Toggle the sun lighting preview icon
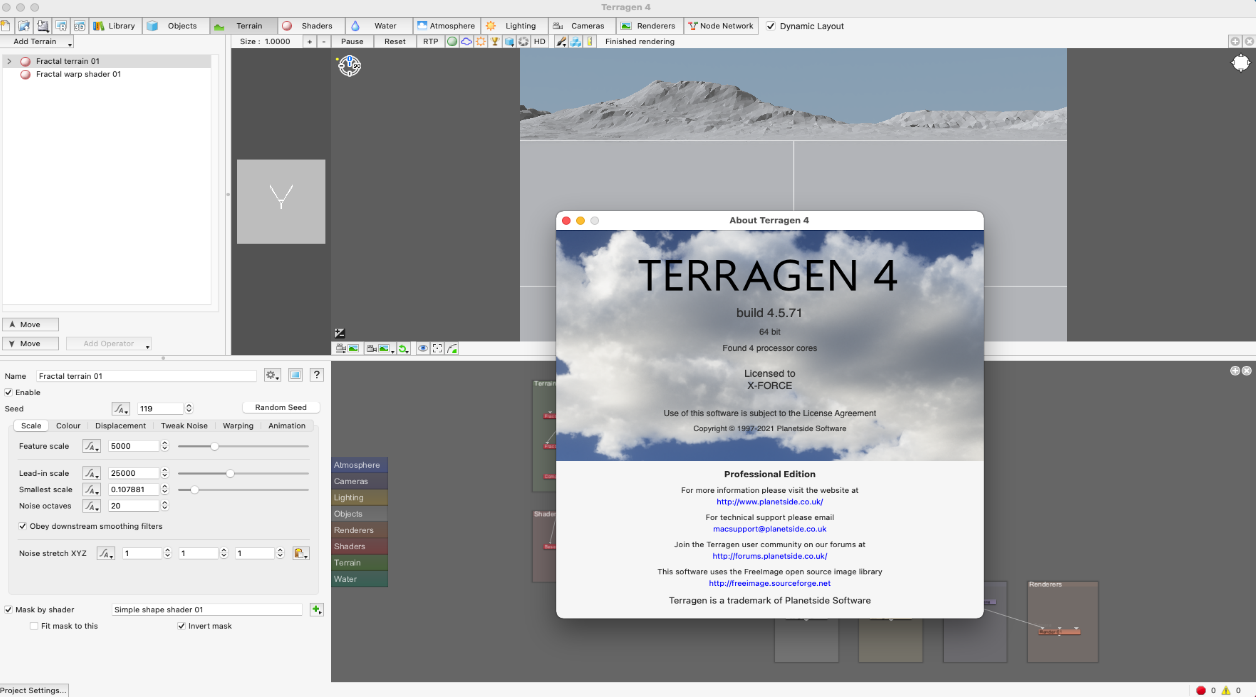The image size is (1256, 697). pos(480,42)
